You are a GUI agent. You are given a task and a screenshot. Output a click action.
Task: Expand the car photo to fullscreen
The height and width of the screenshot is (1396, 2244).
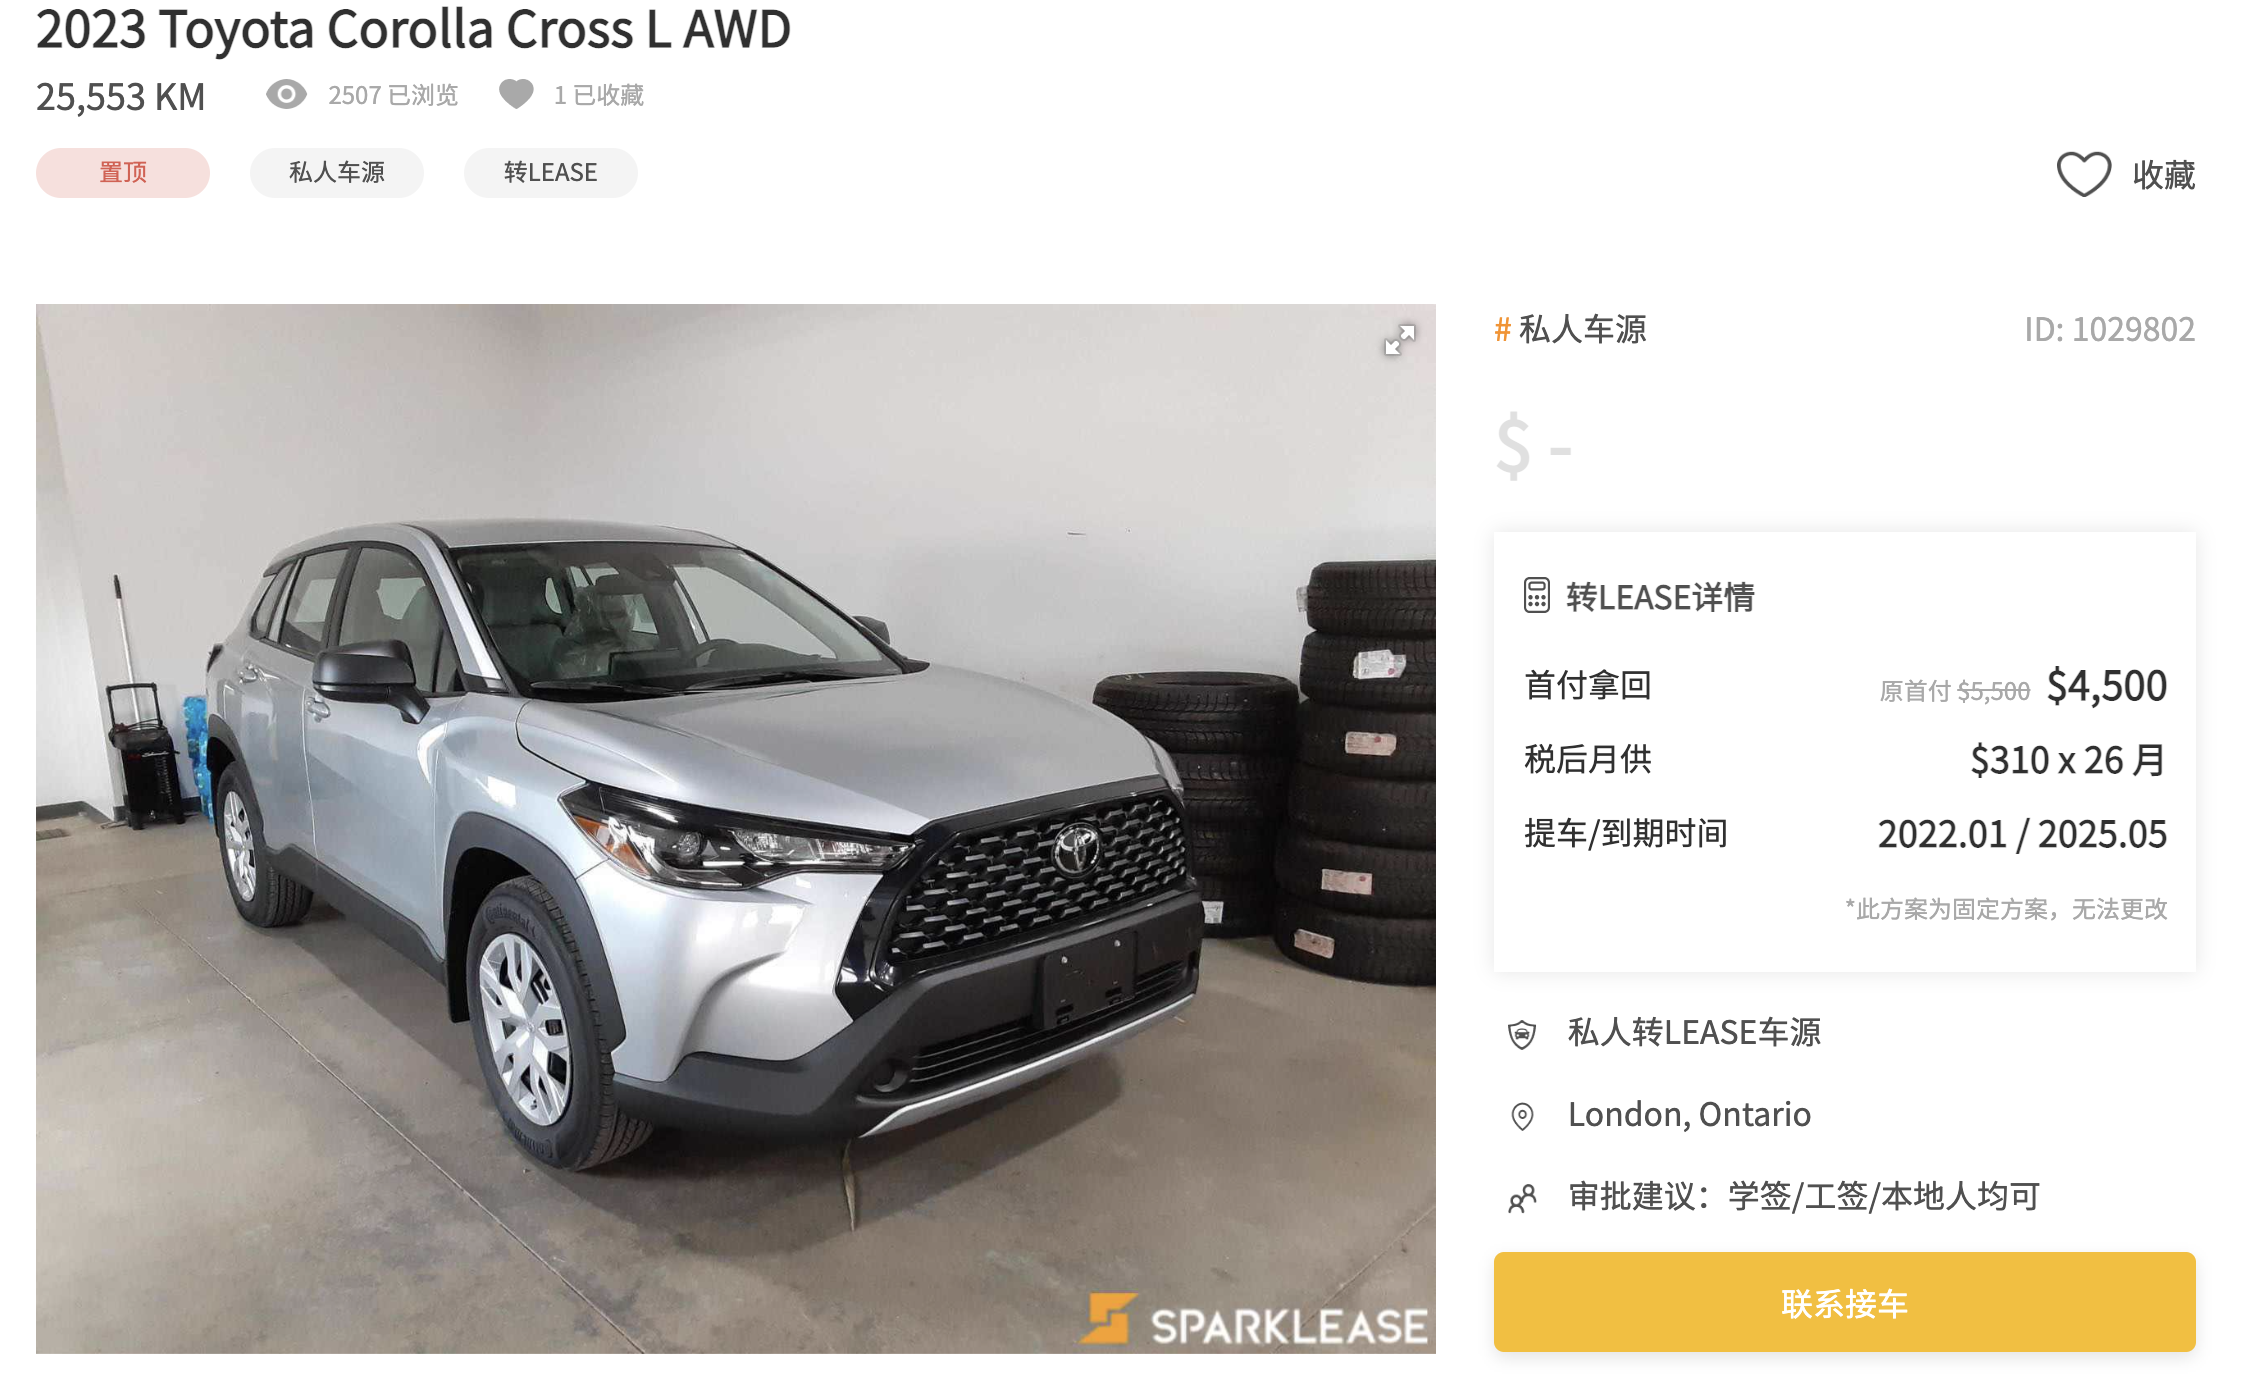[1399, 340]
